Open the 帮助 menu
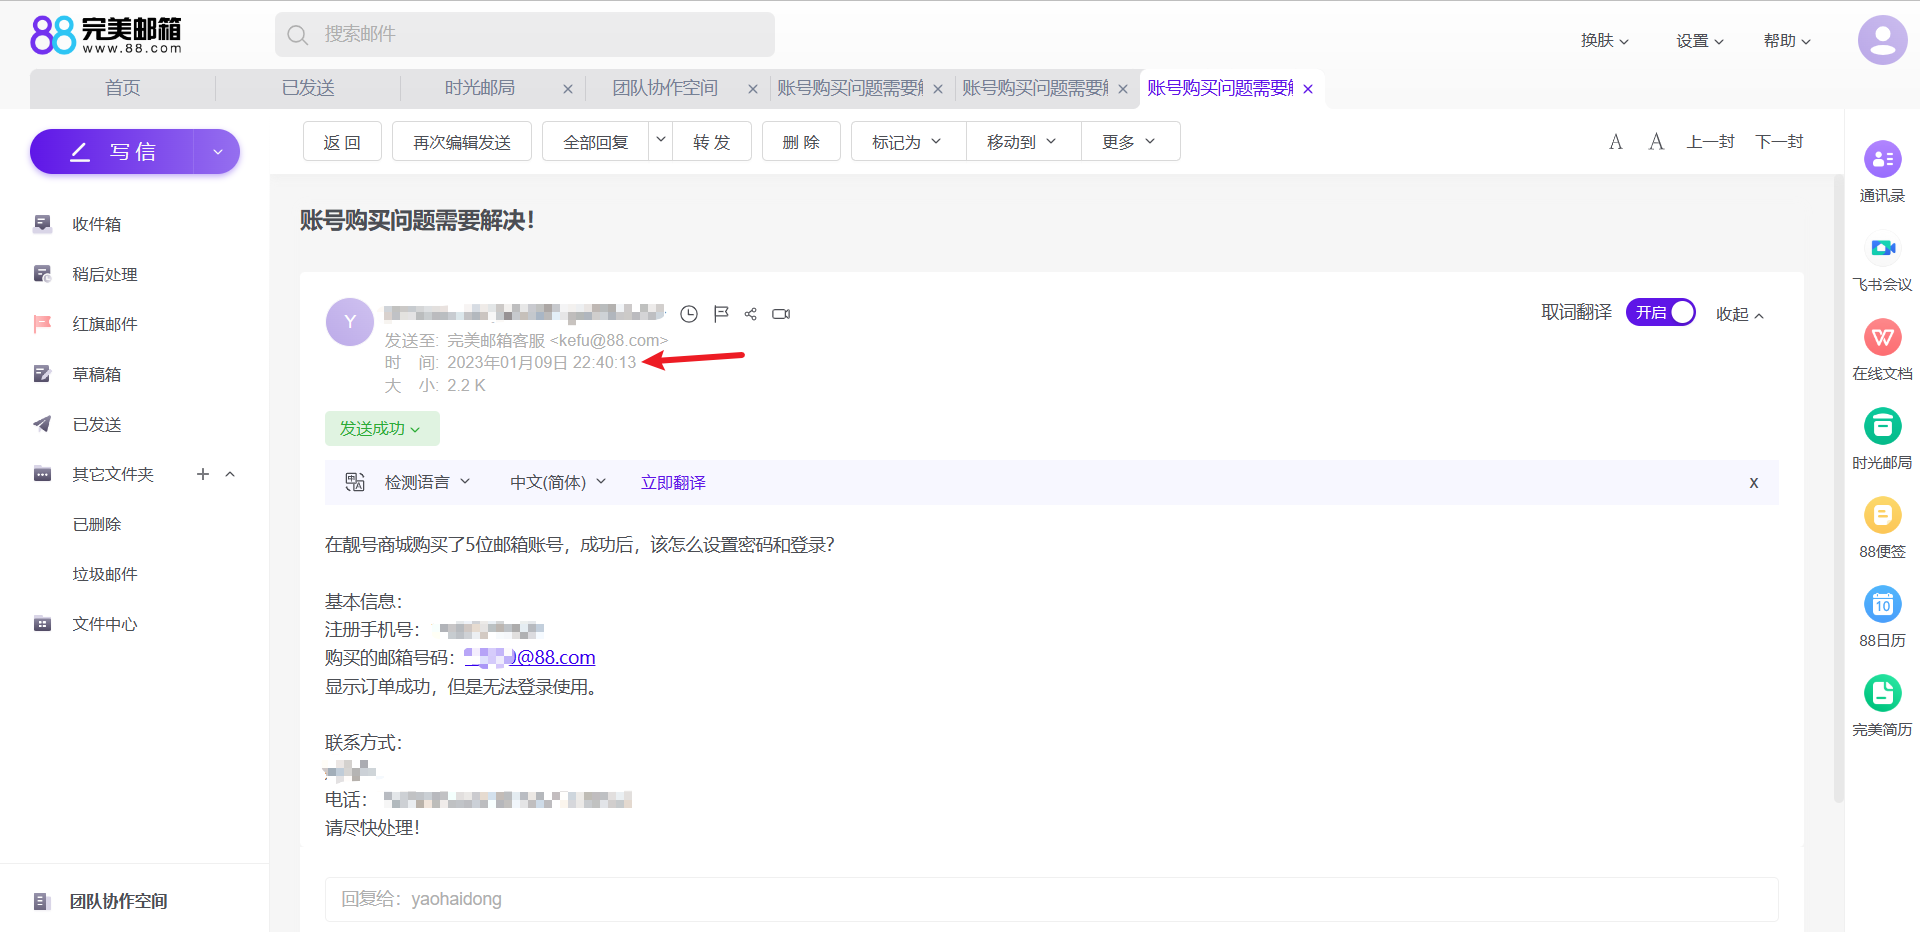This screenshot has width=1920, height=932. pos(1787,40)
